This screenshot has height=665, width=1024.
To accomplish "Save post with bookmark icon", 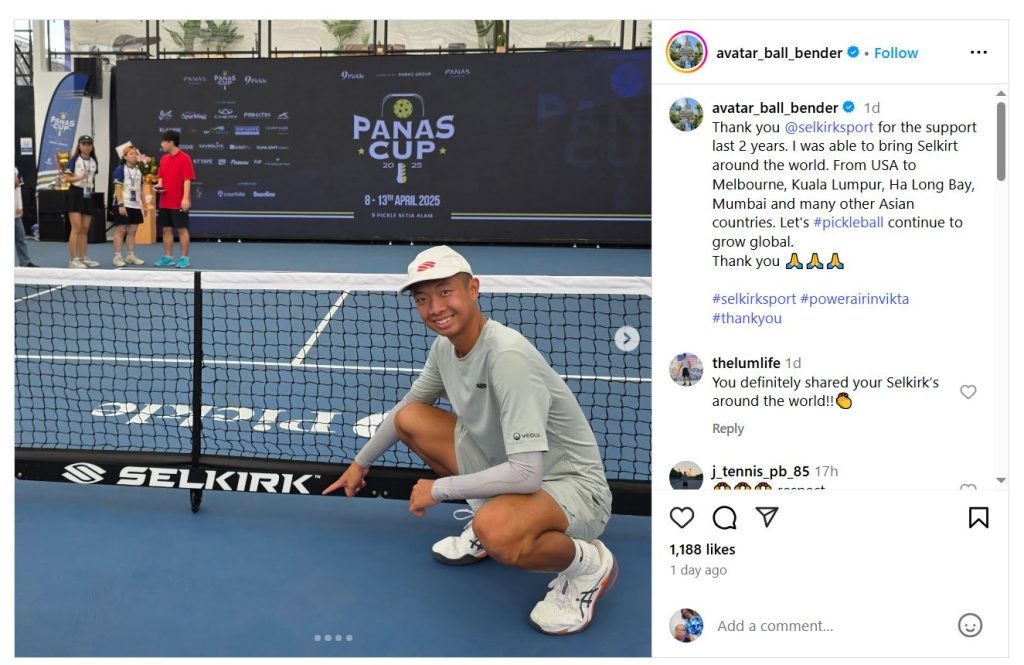I will pyautogui.click(x=978, y=517).
